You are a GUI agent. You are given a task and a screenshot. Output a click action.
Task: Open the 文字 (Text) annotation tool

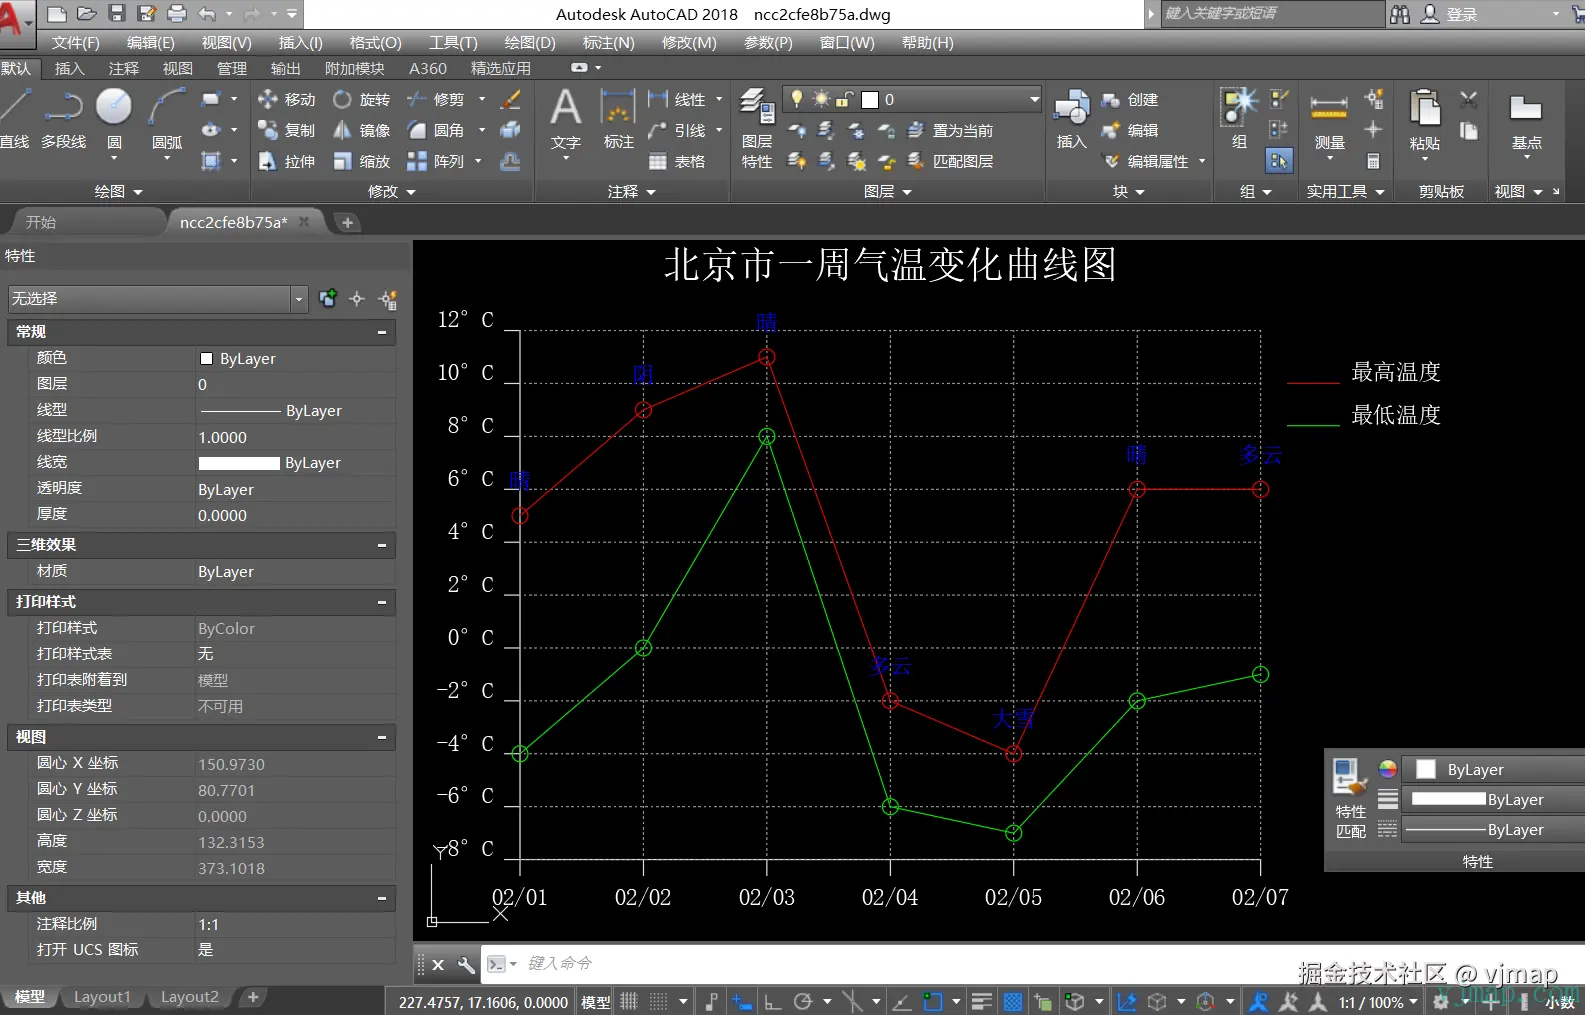click(565, 120)
